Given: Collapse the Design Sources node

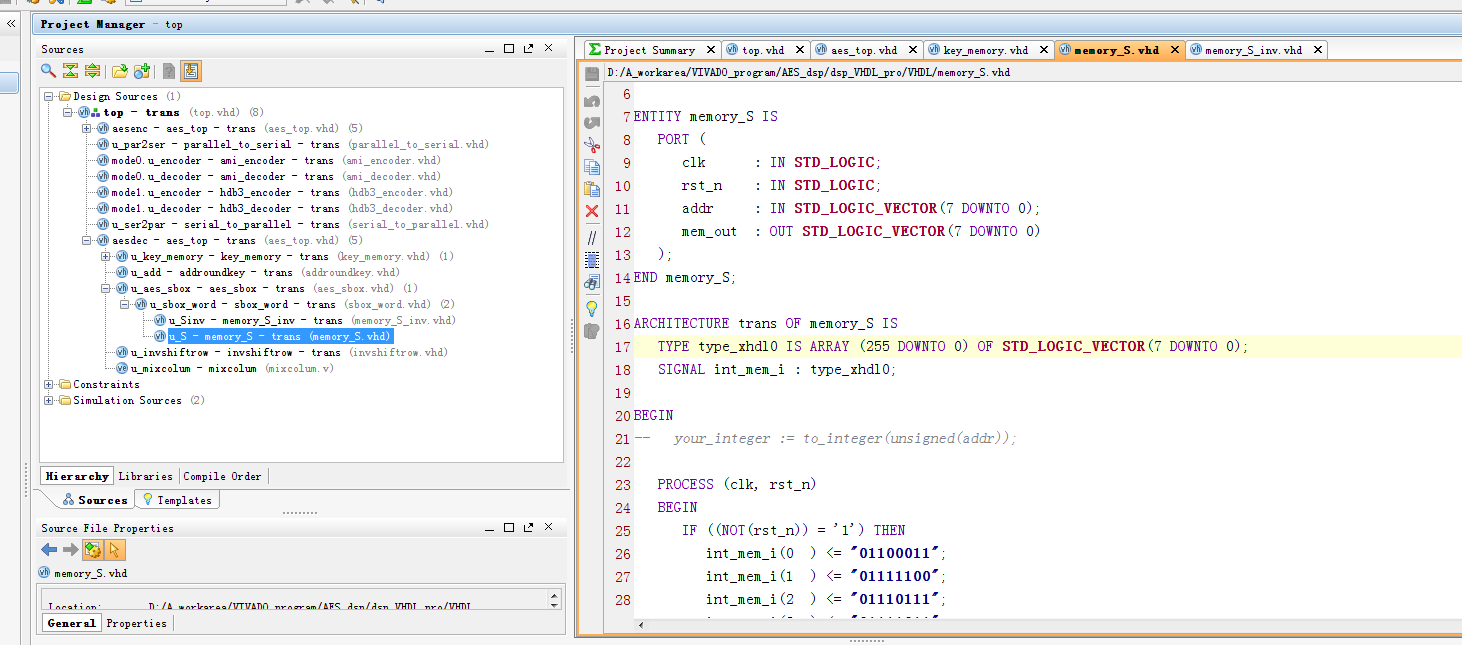Looking at the screenshot, I should (x=50, y=96).
